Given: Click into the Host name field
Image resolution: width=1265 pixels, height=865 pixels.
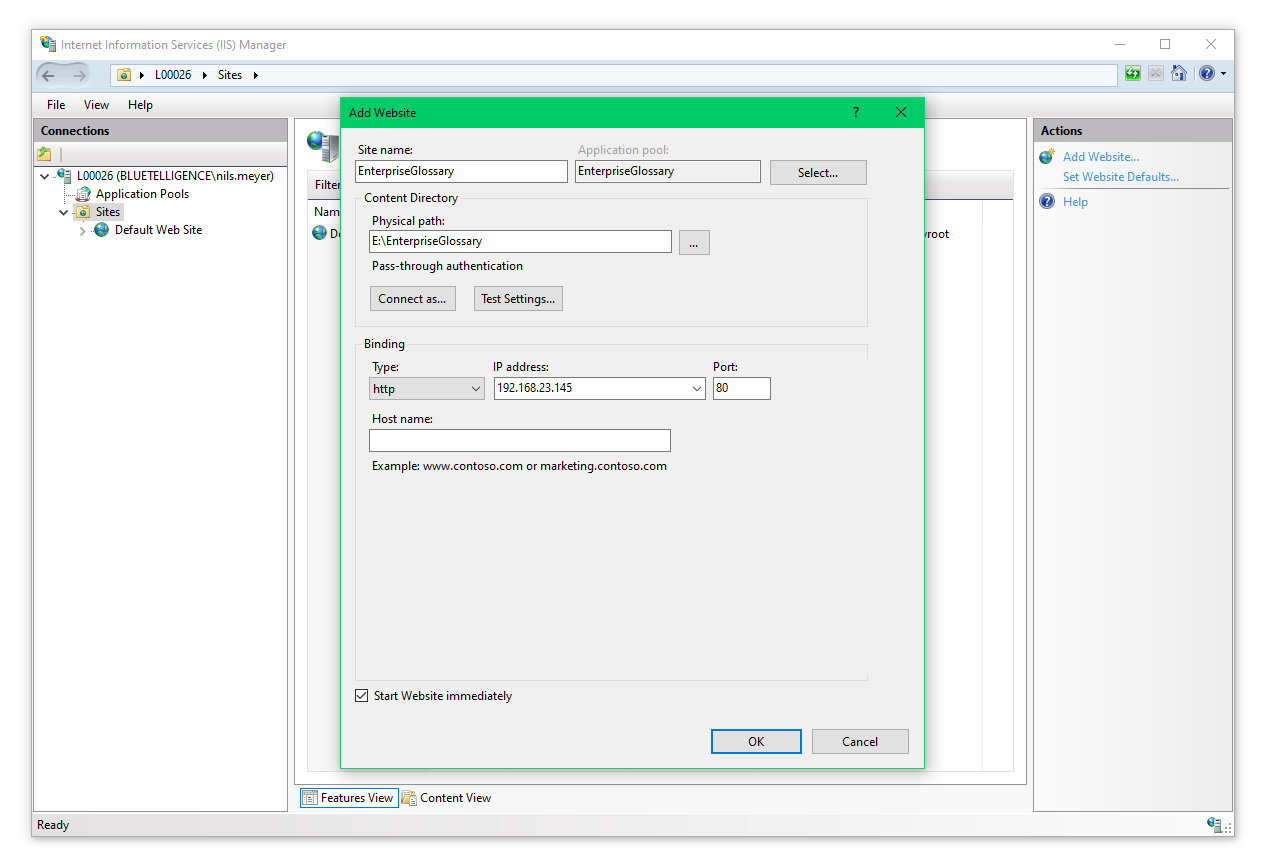Looking at the screenshot, I should point(519,441).
